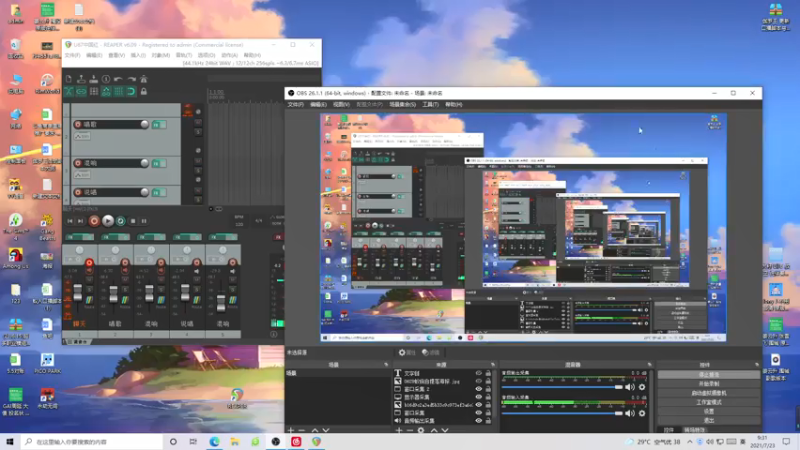Toggle visibility of 文字组 source in OBS

tap(479, 373)
